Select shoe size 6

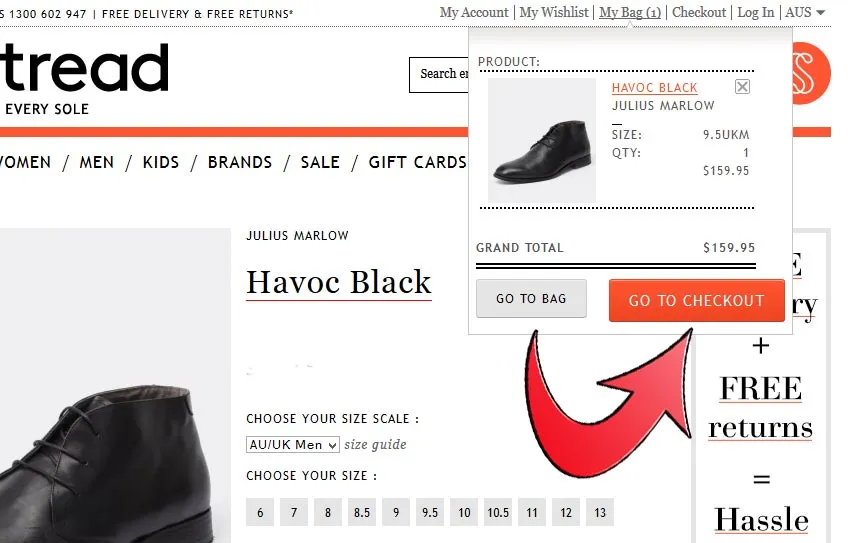coord(260,512)
